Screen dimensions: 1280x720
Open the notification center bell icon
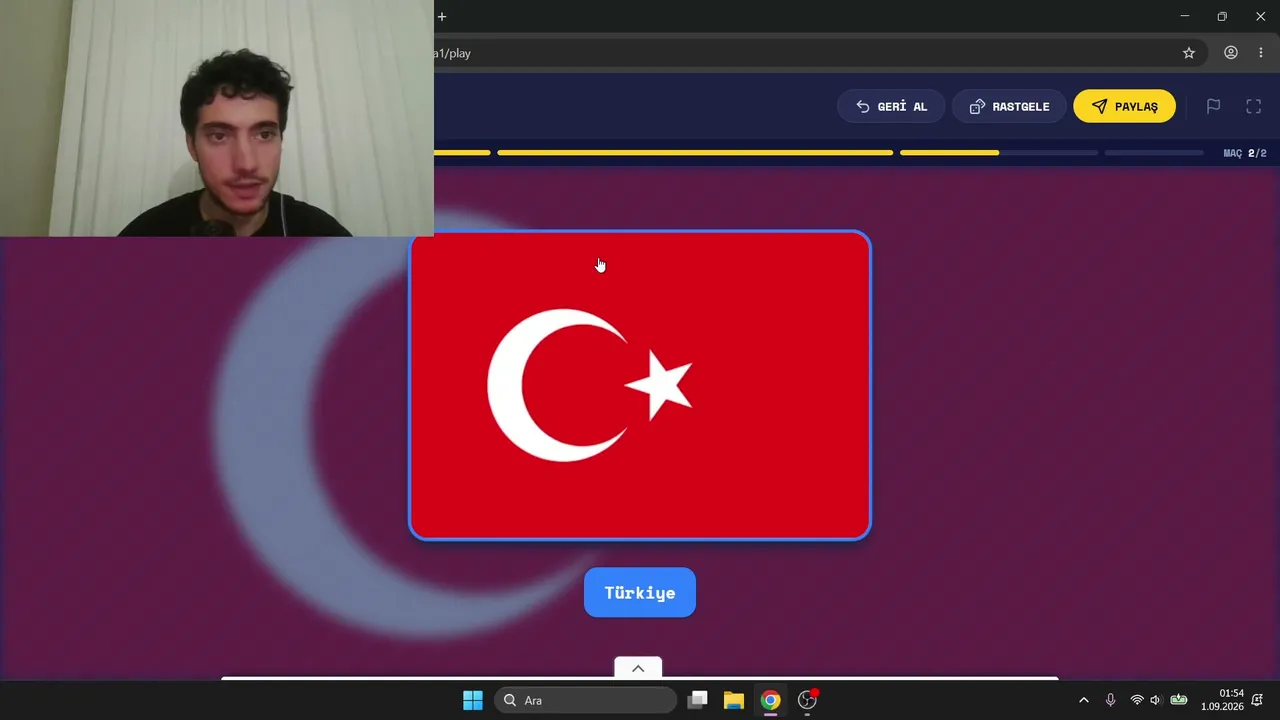(x=1257, y=700)
